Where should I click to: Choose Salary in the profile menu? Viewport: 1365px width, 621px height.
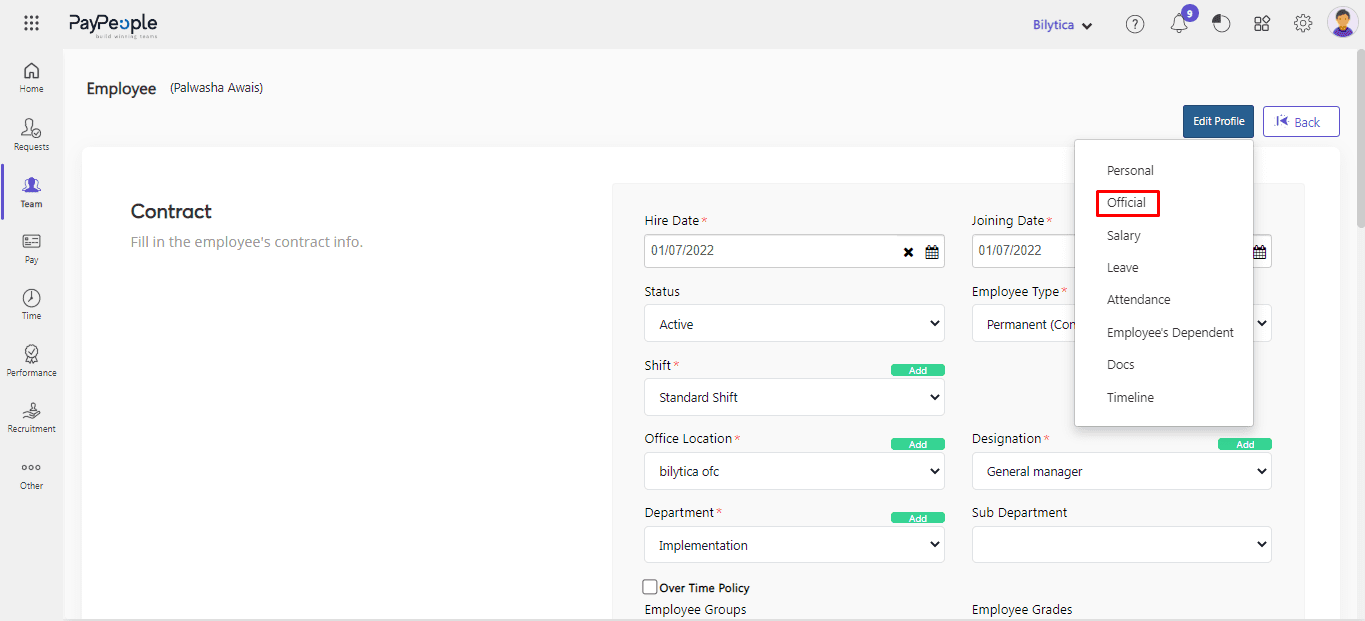coord(1123,236)
